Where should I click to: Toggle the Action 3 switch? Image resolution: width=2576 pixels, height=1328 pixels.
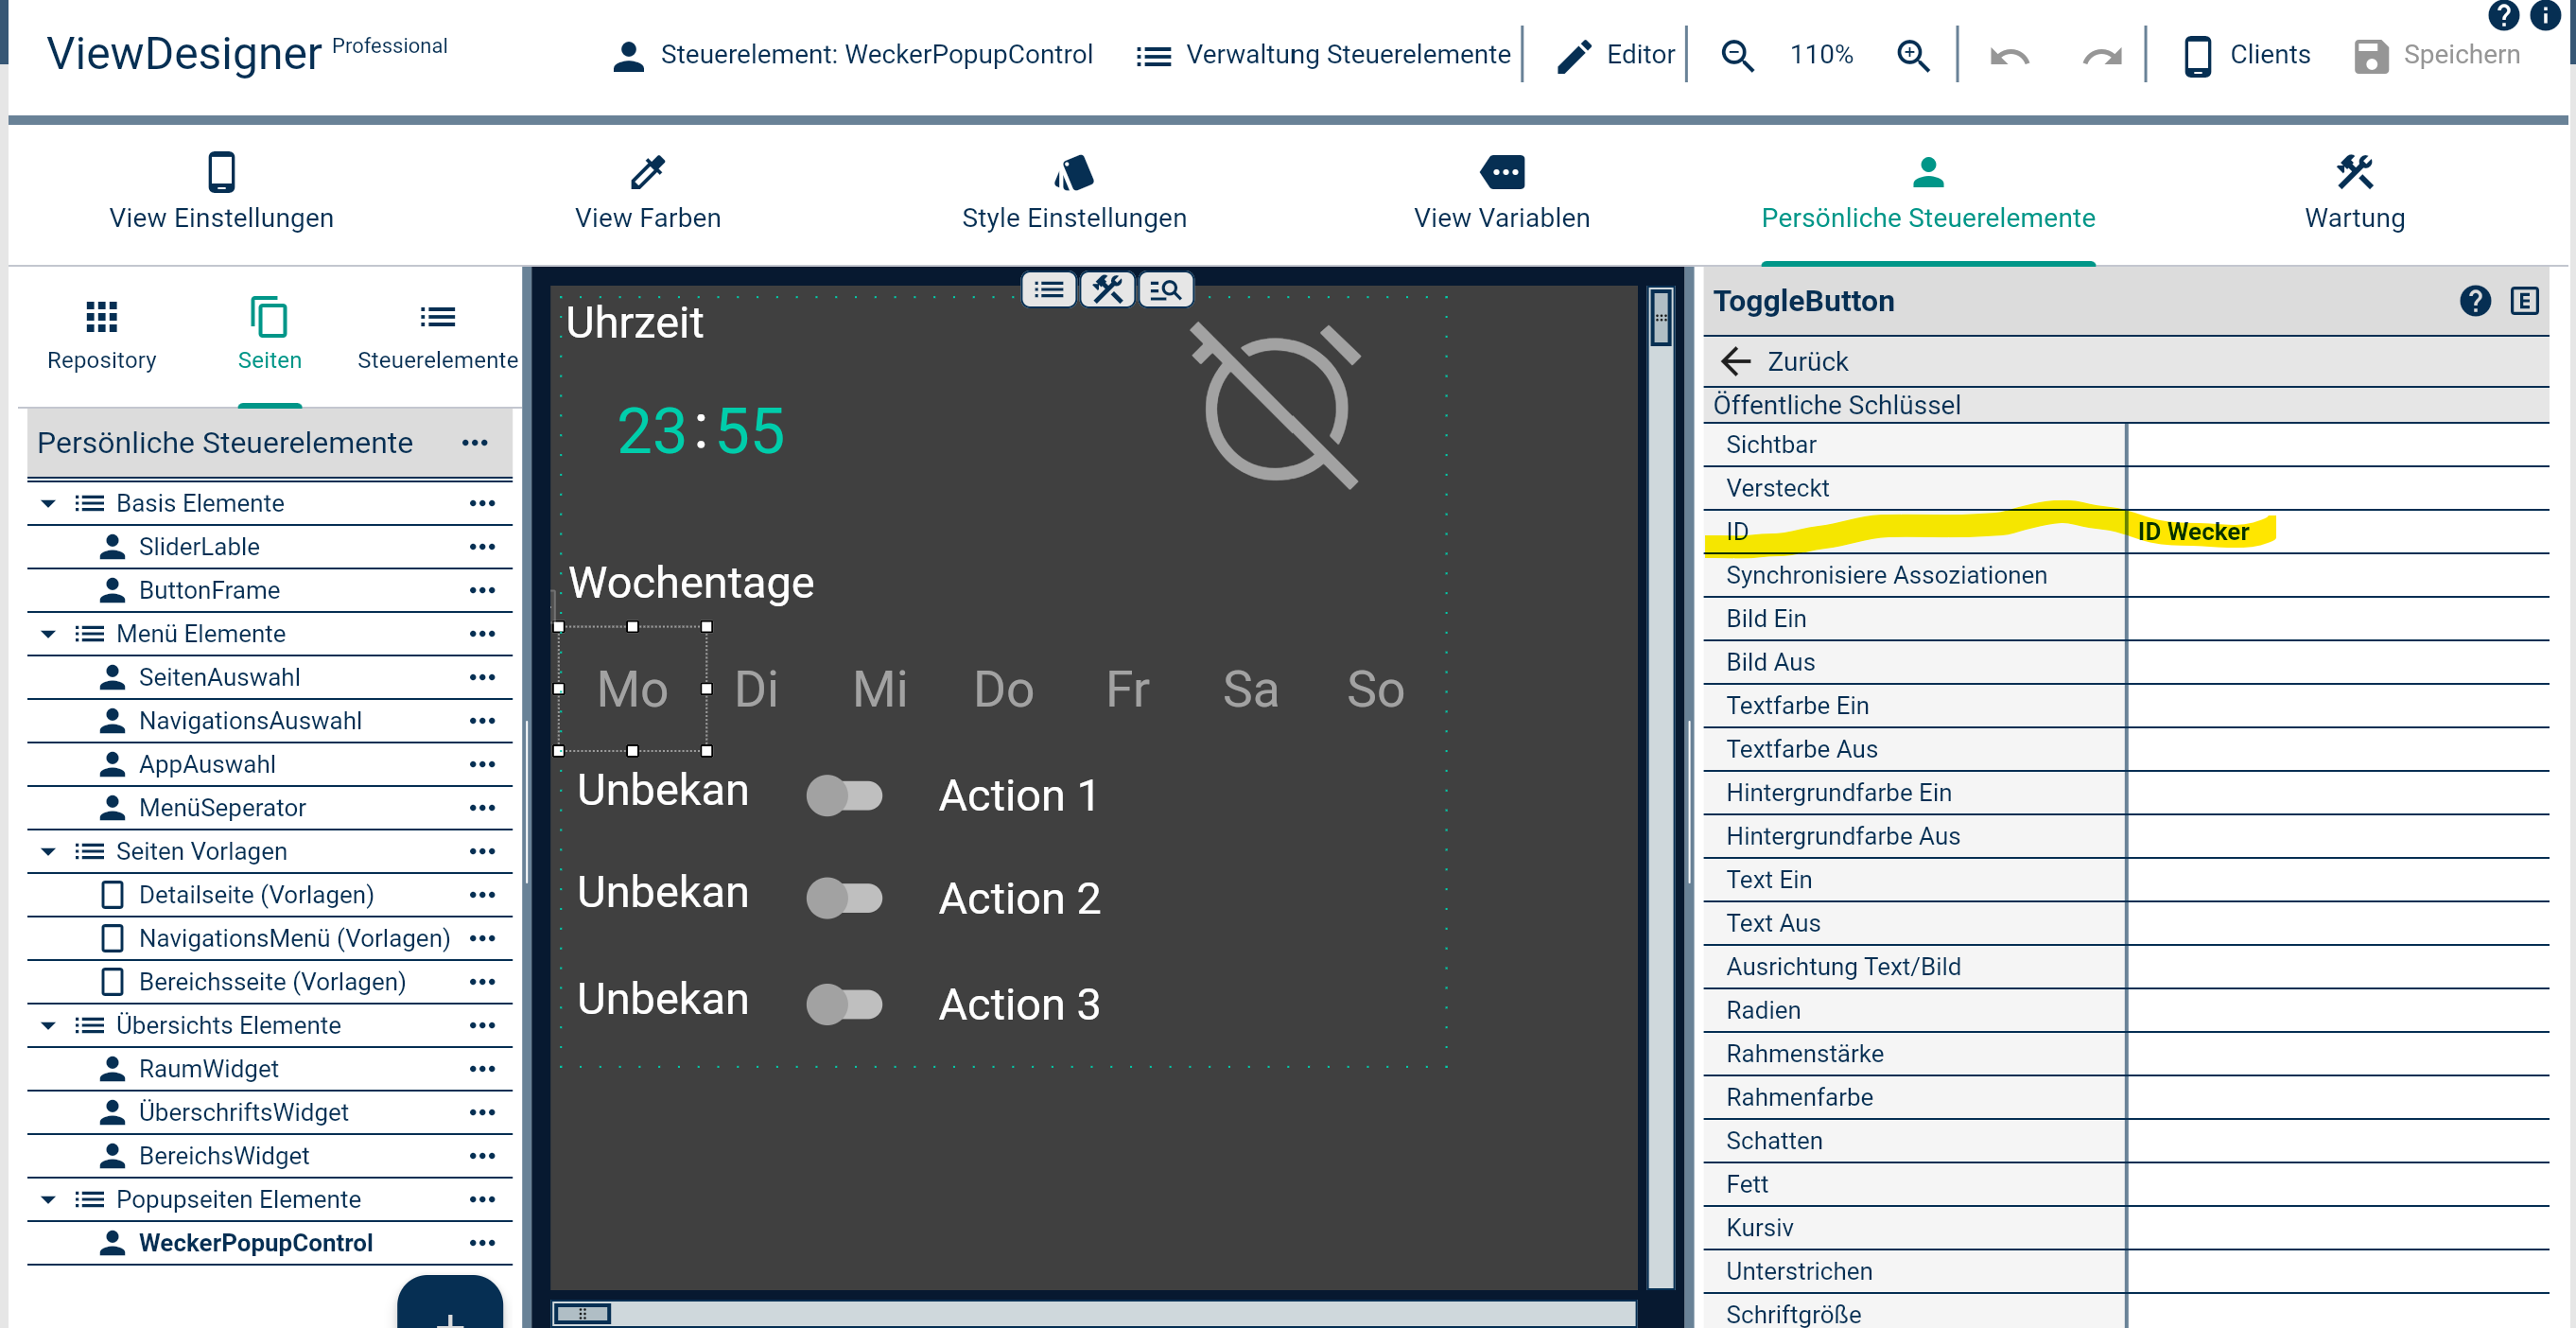click(x=845, y=1004)
